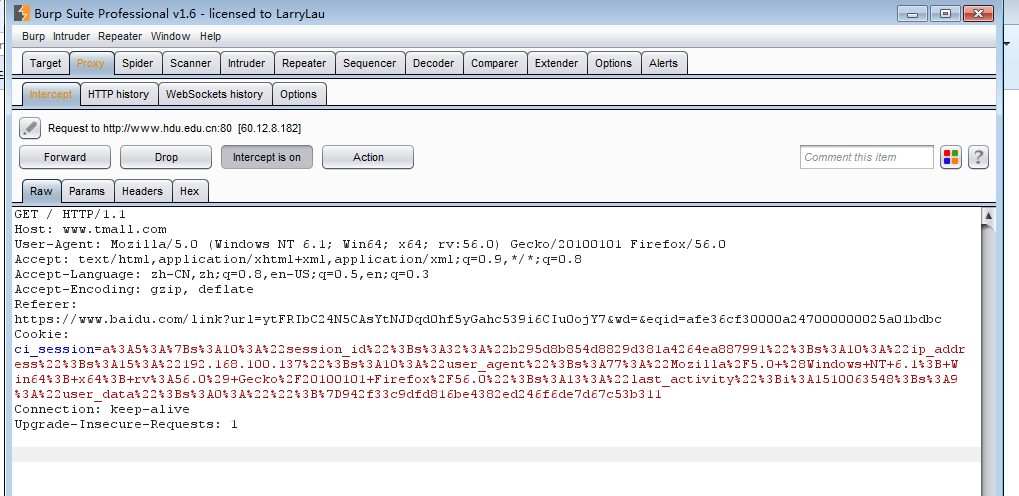Image resolution: width=1019 pixels, height=496 pixels.
Task: Click the Referer: header label
Action: click(45, 304)
